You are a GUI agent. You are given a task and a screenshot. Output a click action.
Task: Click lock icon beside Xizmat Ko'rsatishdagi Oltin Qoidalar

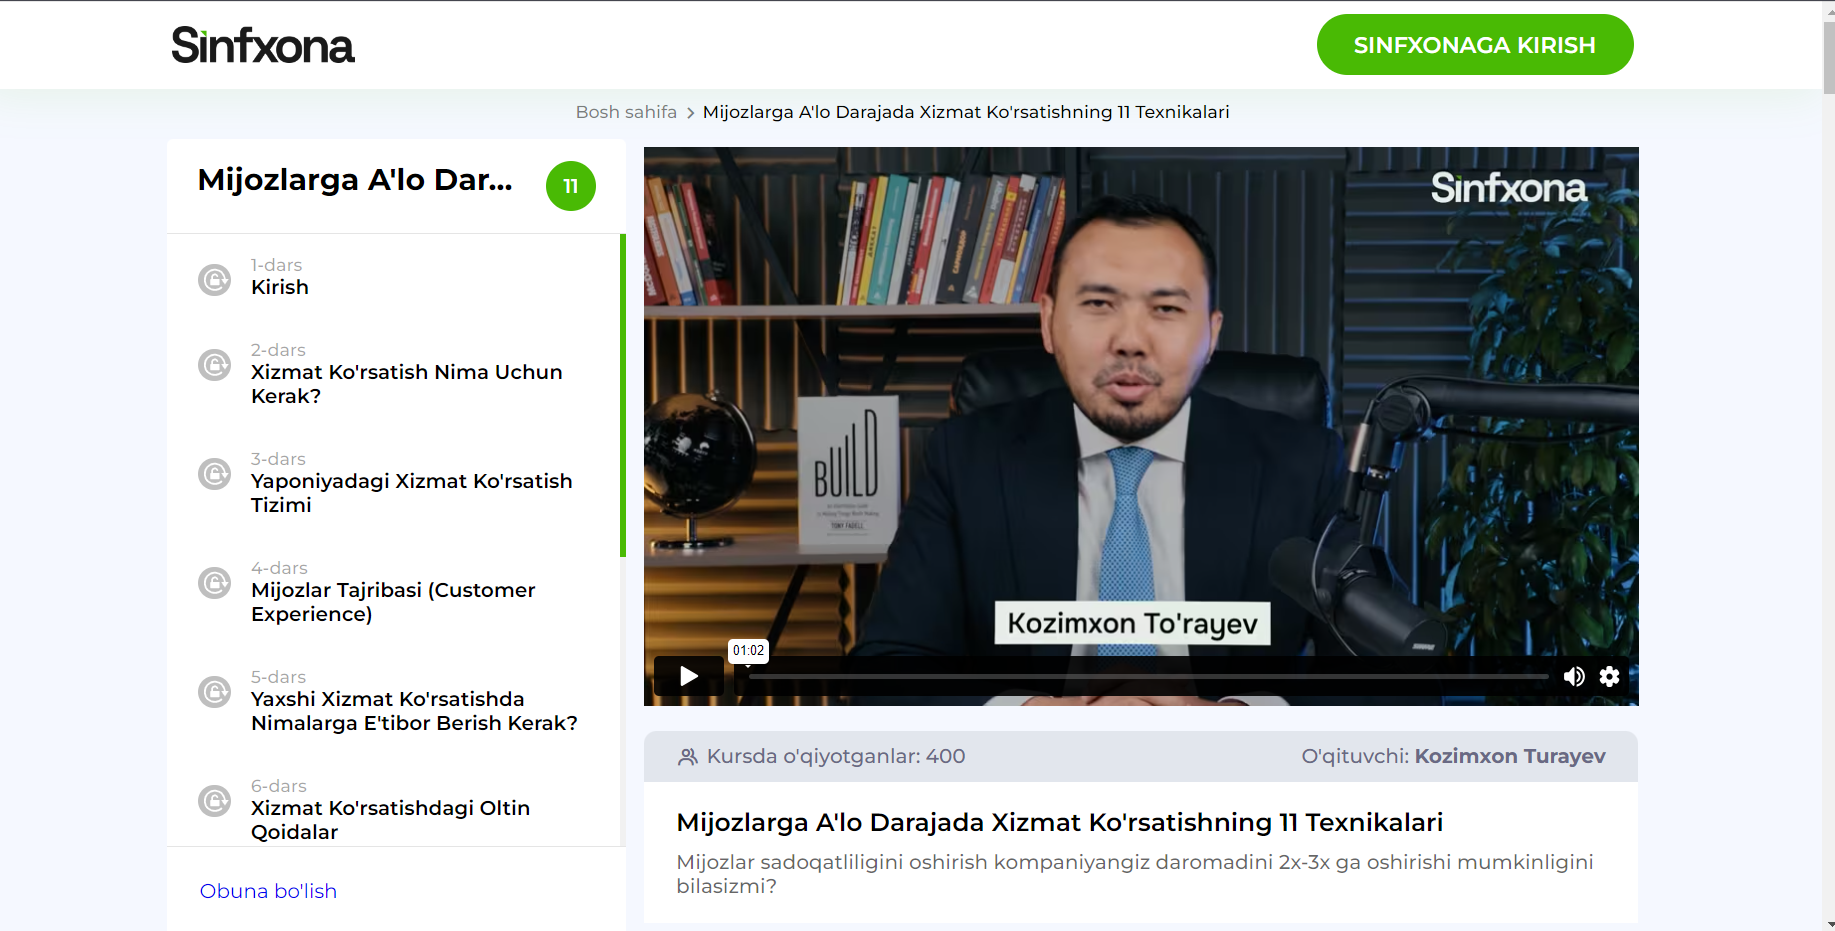214,801
